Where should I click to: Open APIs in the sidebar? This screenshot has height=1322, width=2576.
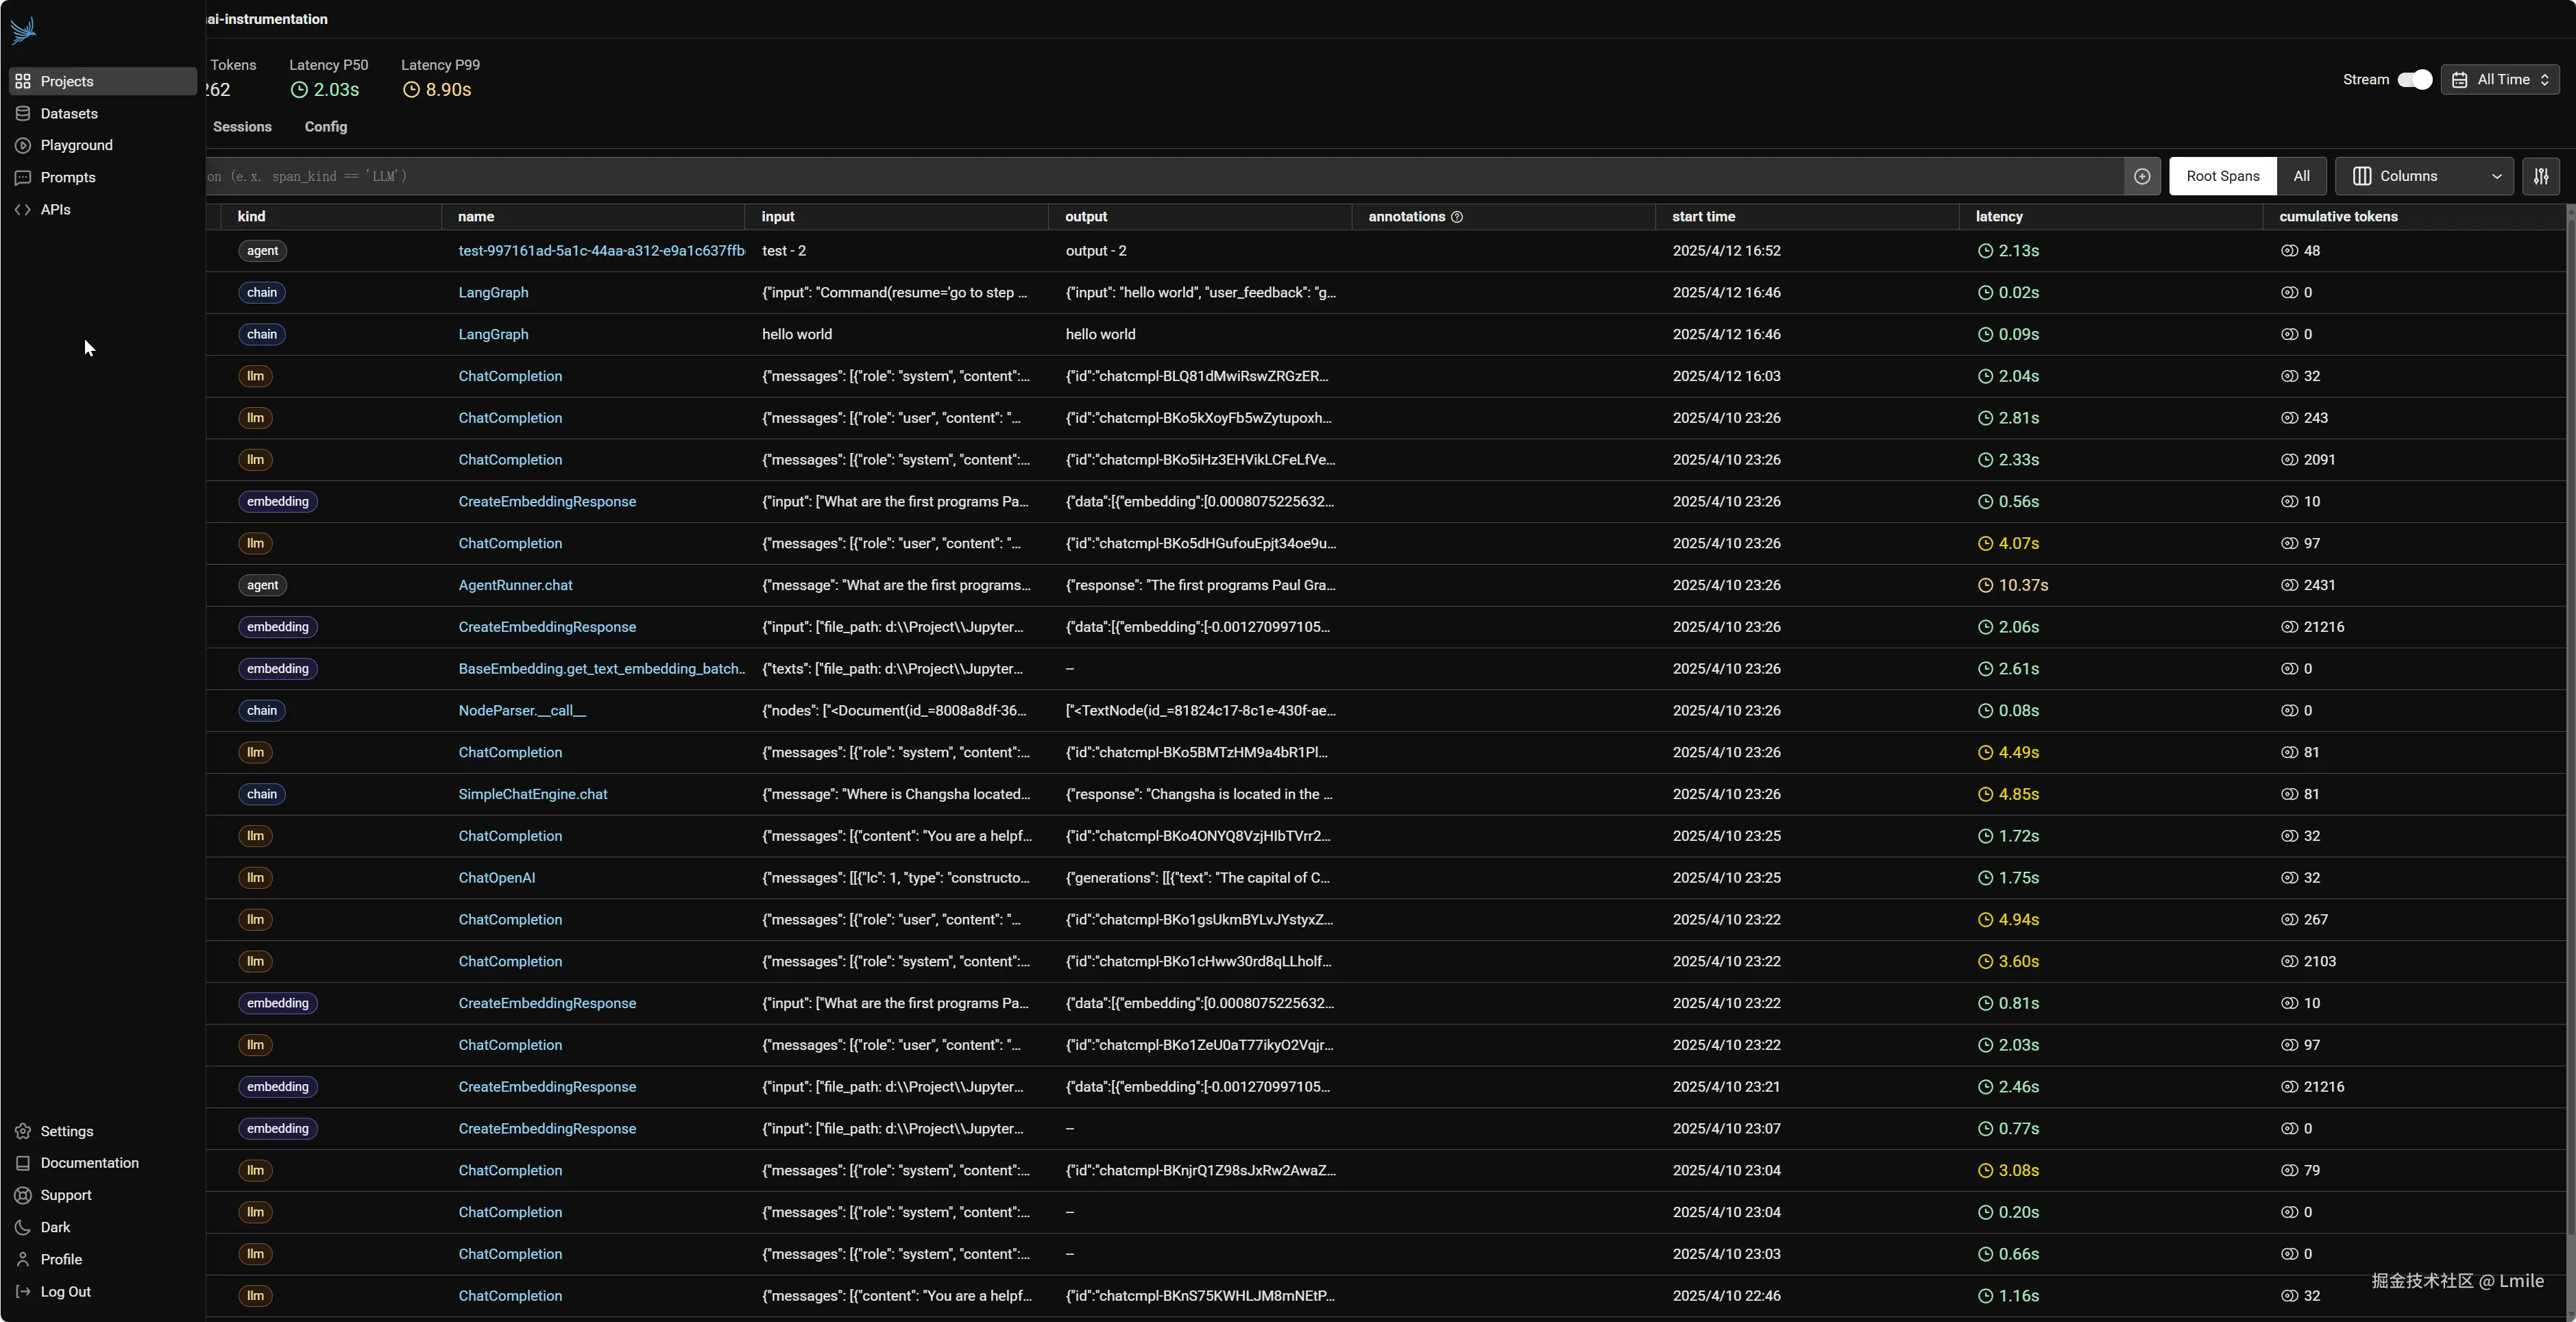coord(55,209)
